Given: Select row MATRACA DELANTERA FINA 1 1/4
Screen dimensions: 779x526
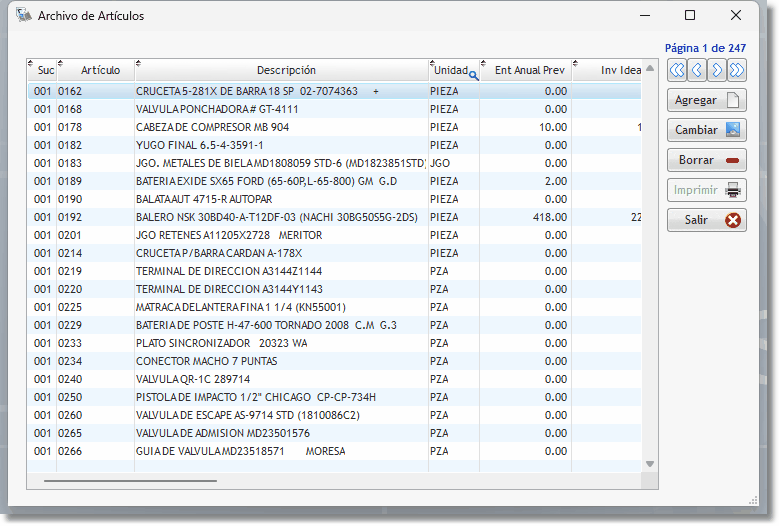Looking at the screenshot, I should [x=334, y=307].
